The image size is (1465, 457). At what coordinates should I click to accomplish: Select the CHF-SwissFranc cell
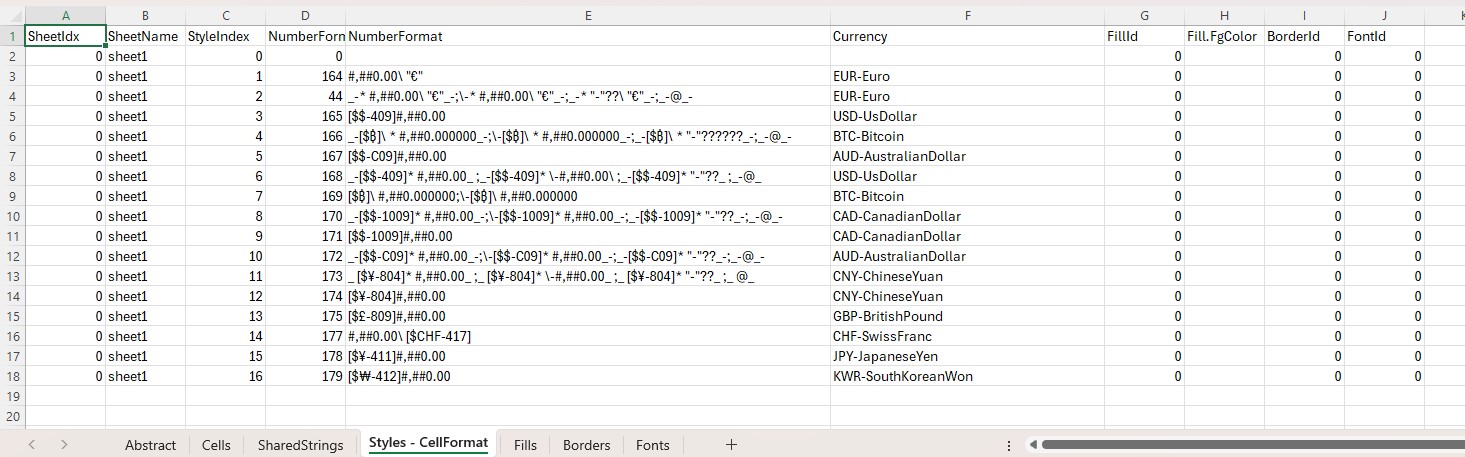[967, 336]
